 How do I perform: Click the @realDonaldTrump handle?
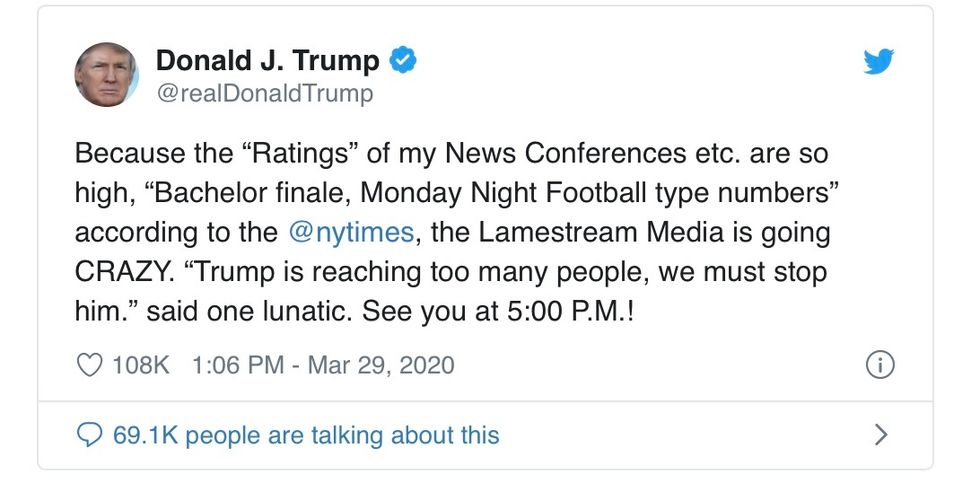[x=263, y=94]
